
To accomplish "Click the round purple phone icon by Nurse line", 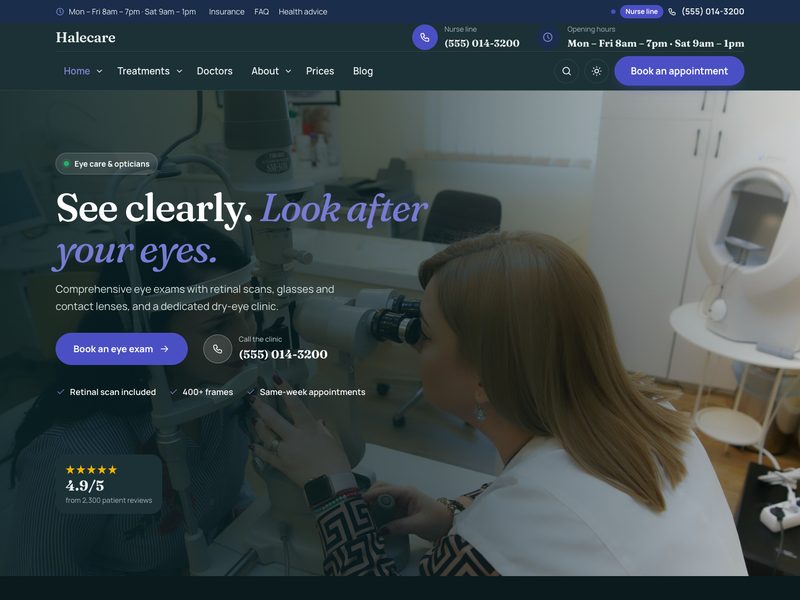I will [424, 37].
